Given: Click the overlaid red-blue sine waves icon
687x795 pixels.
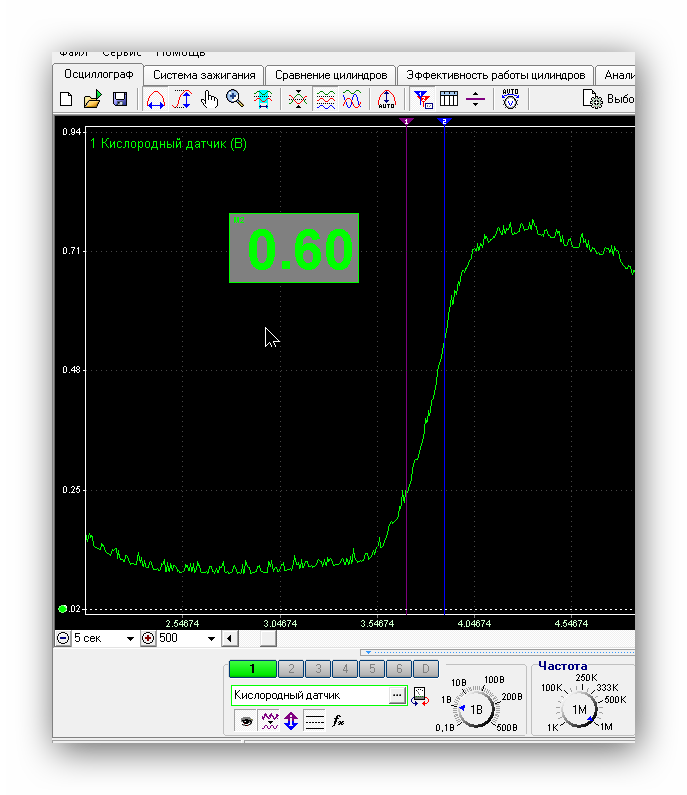Looking at the screenshot, I should [x=352, y=99].
